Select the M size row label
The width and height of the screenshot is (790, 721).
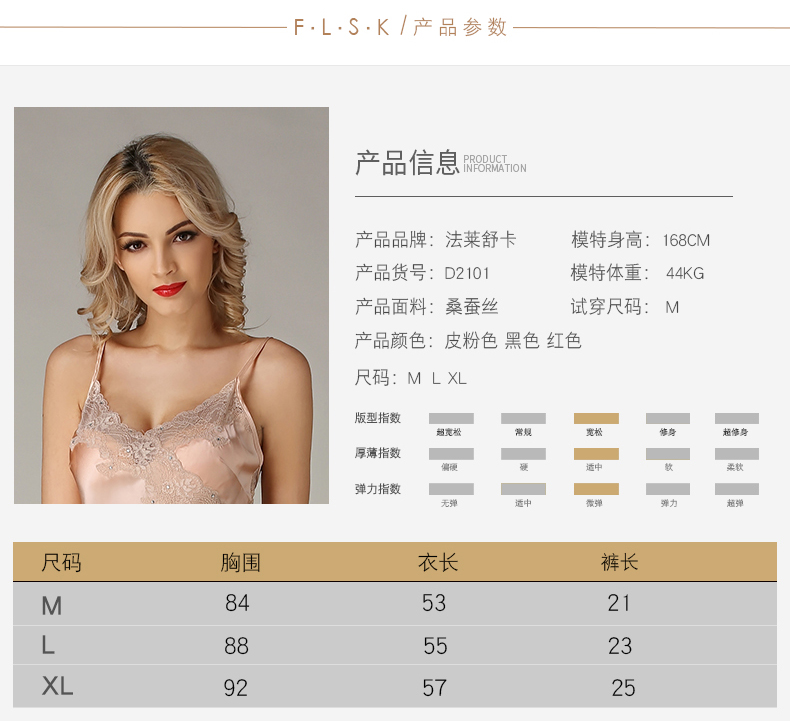(x=51, y=604)
